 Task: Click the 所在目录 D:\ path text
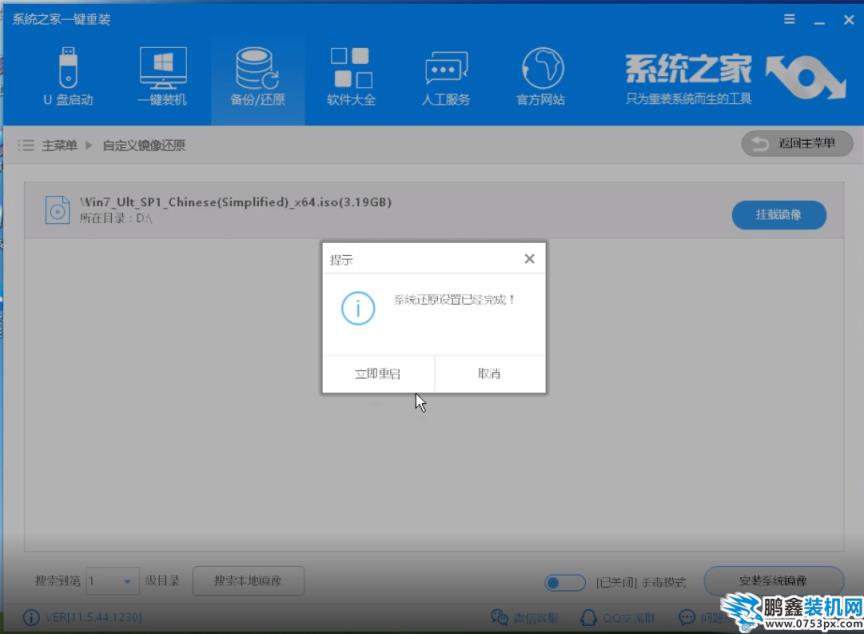116,218
